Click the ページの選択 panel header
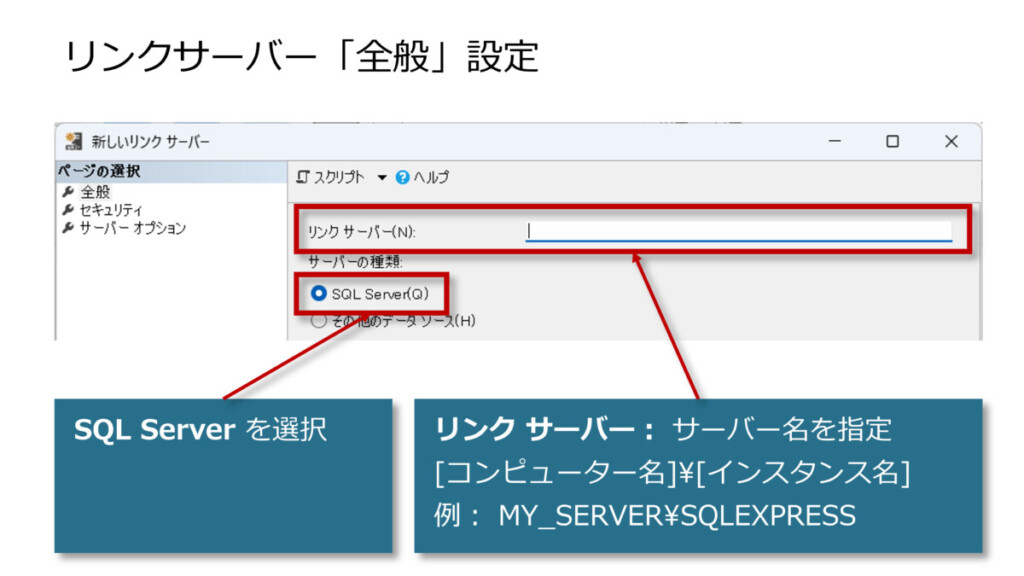 [x=100, y=171]
